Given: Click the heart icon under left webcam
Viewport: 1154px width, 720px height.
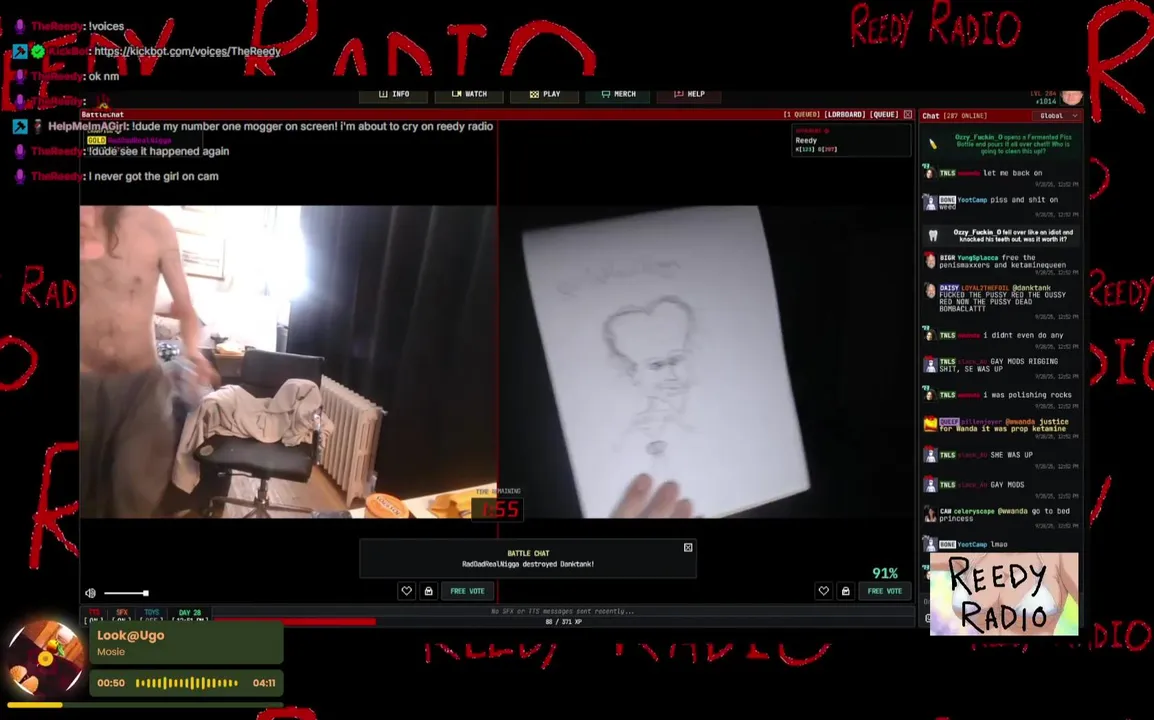Looking at the screenshot, I should click(x=406, y=591).
